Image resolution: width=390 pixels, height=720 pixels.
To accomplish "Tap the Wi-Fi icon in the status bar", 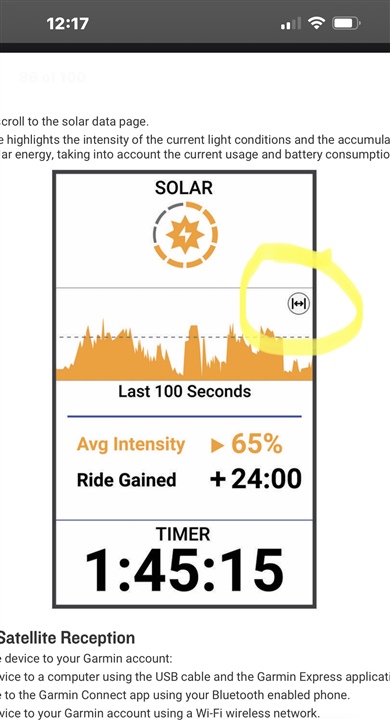I will (316, 23).
